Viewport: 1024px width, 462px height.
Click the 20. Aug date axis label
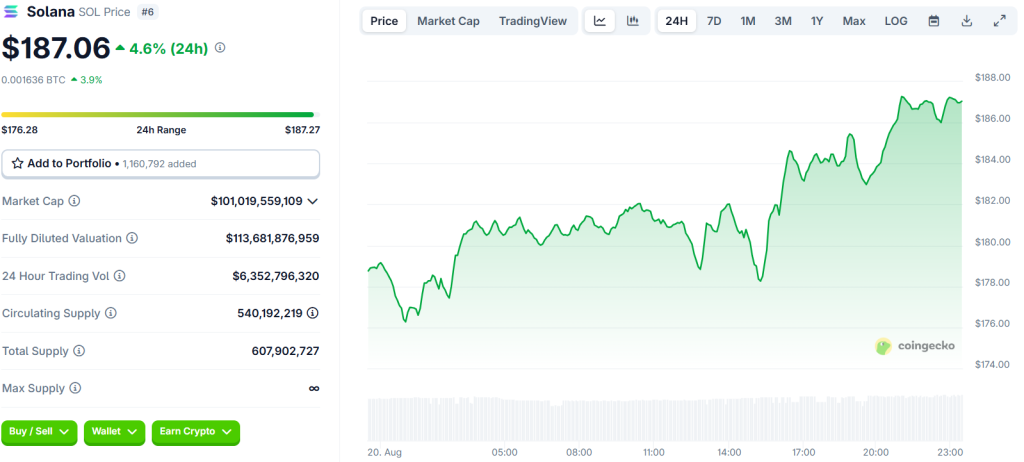pyautogui.click(x=383, y=452)
